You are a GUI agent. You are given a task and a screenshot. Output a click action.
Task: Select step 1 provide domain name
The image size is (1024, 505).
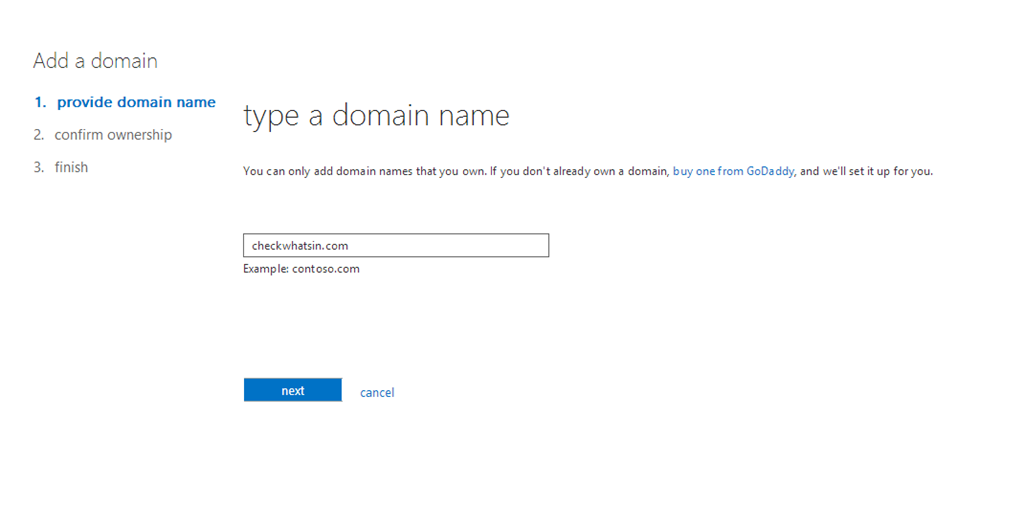(x=125, y=102)
